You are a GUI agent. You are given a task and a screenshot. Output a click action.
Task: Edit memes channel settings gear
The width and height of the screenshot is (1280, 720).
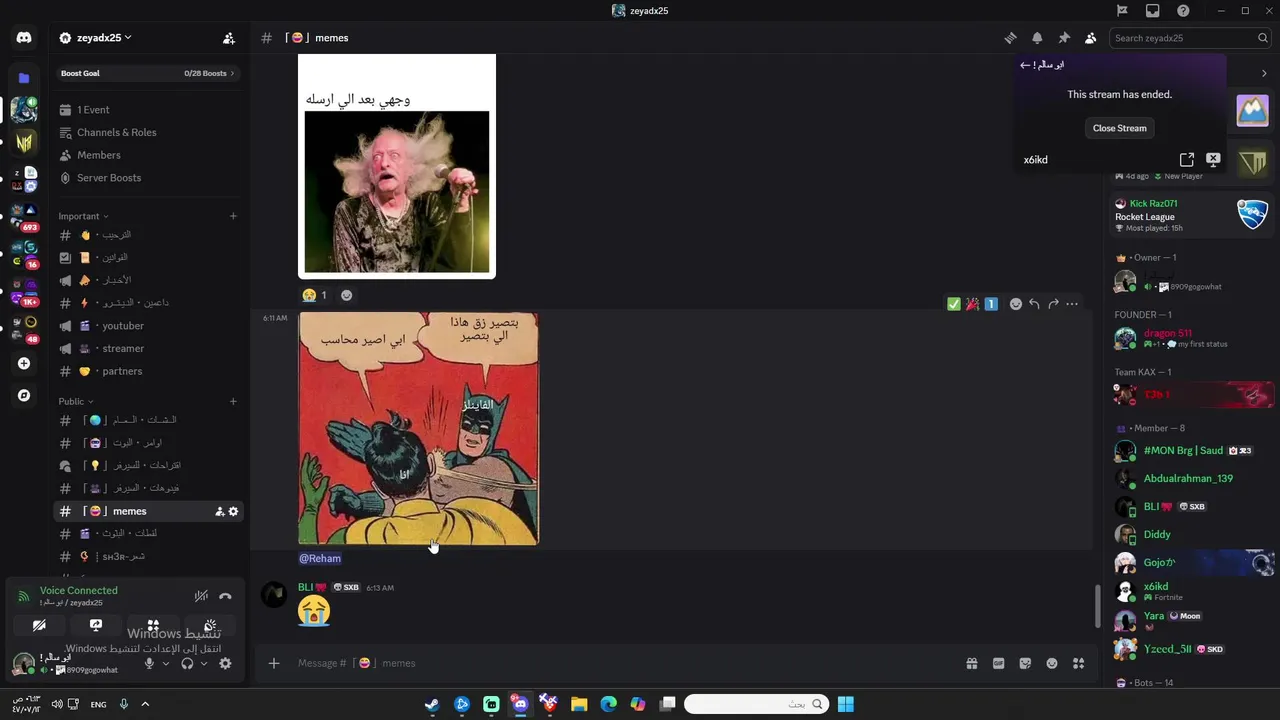pyautogui.click(x=234, y=511)
